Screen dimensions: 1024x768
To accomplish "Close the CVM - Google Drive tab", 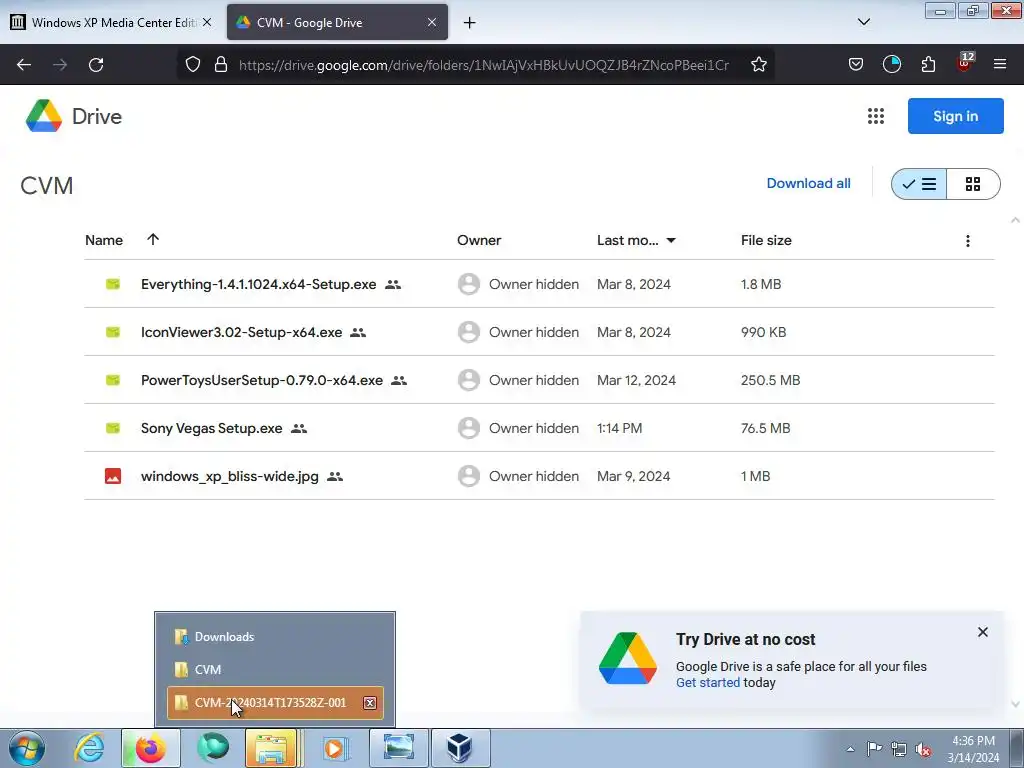I will tap(432, 22).
